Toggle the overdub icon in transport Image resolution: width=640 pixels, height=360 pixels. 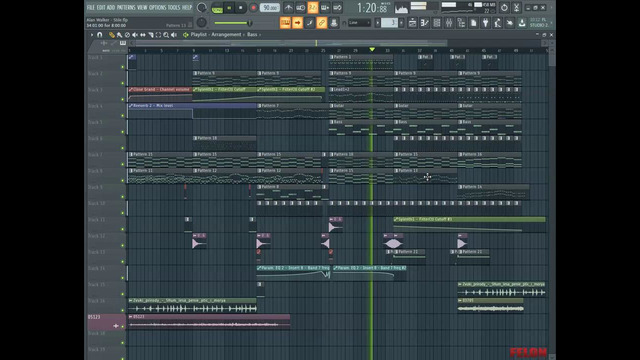click(x=325, y=8)
